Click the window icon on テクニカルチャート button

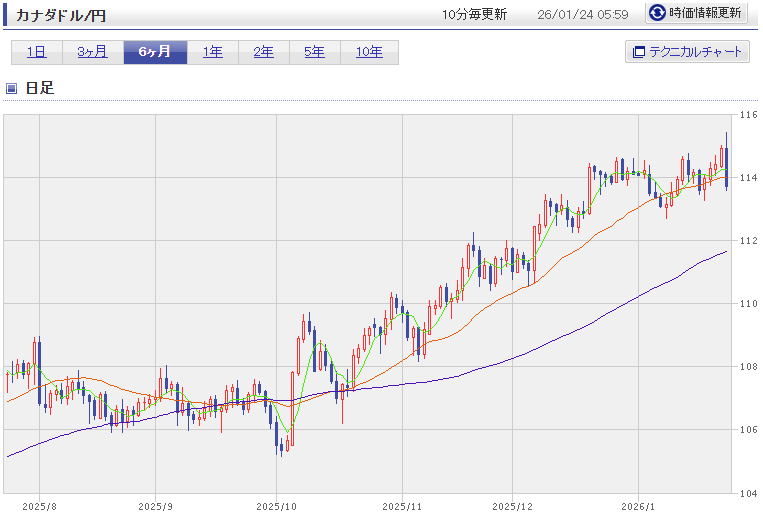tap(637, 52)
